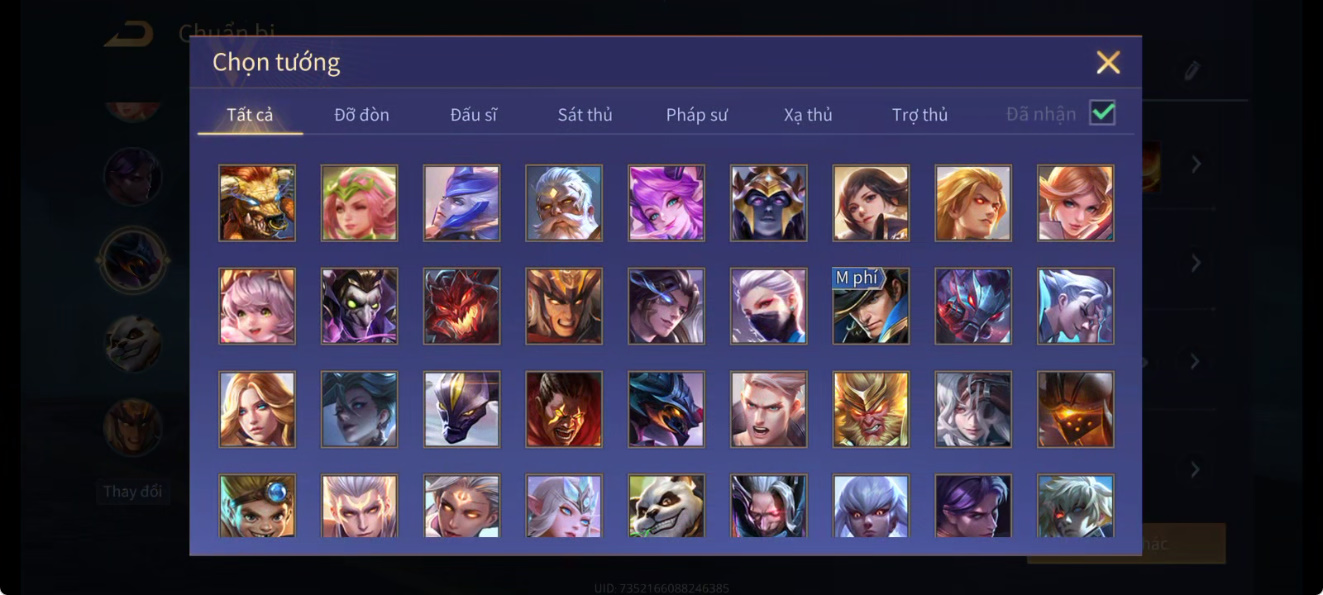1323x595 pixels.
Task: Choose the masked silver-haired ninja hero
Action: (x=768, y=306)
